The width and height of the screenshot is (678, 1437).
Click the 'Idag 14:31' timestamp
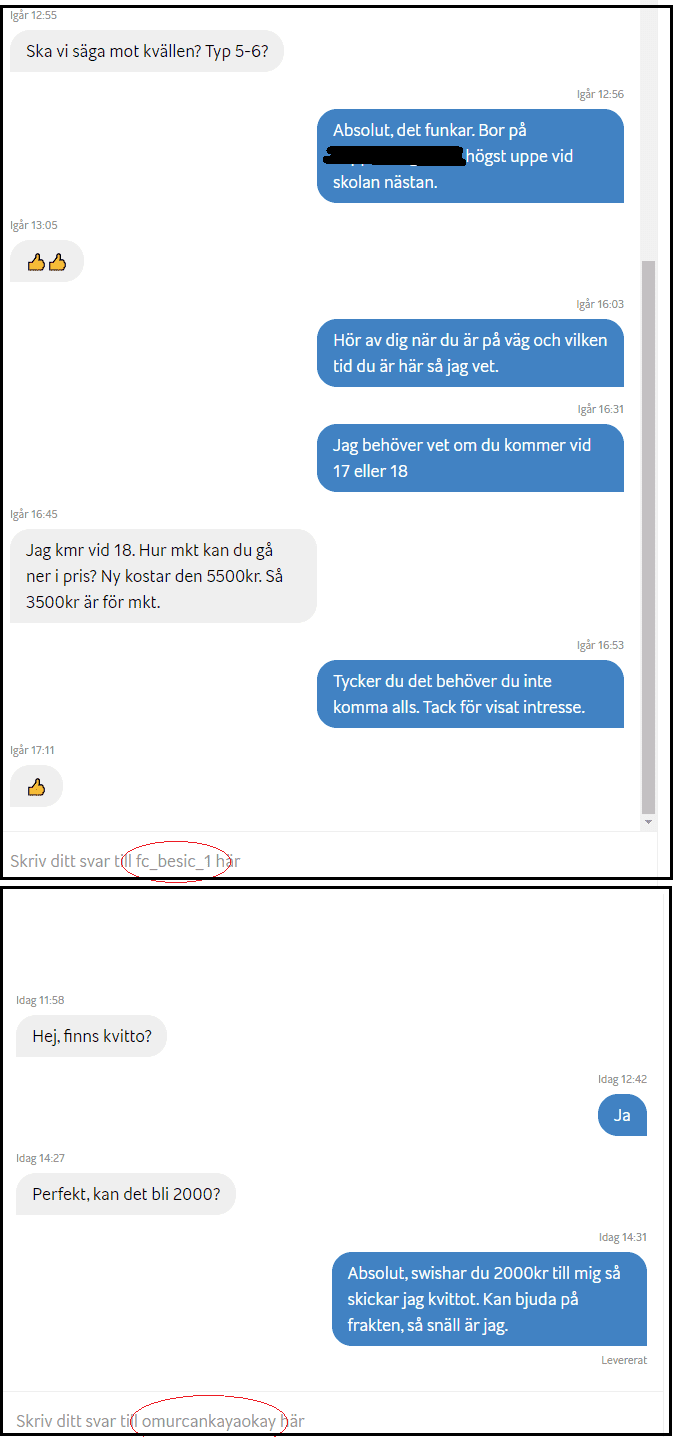(622, 1237)
